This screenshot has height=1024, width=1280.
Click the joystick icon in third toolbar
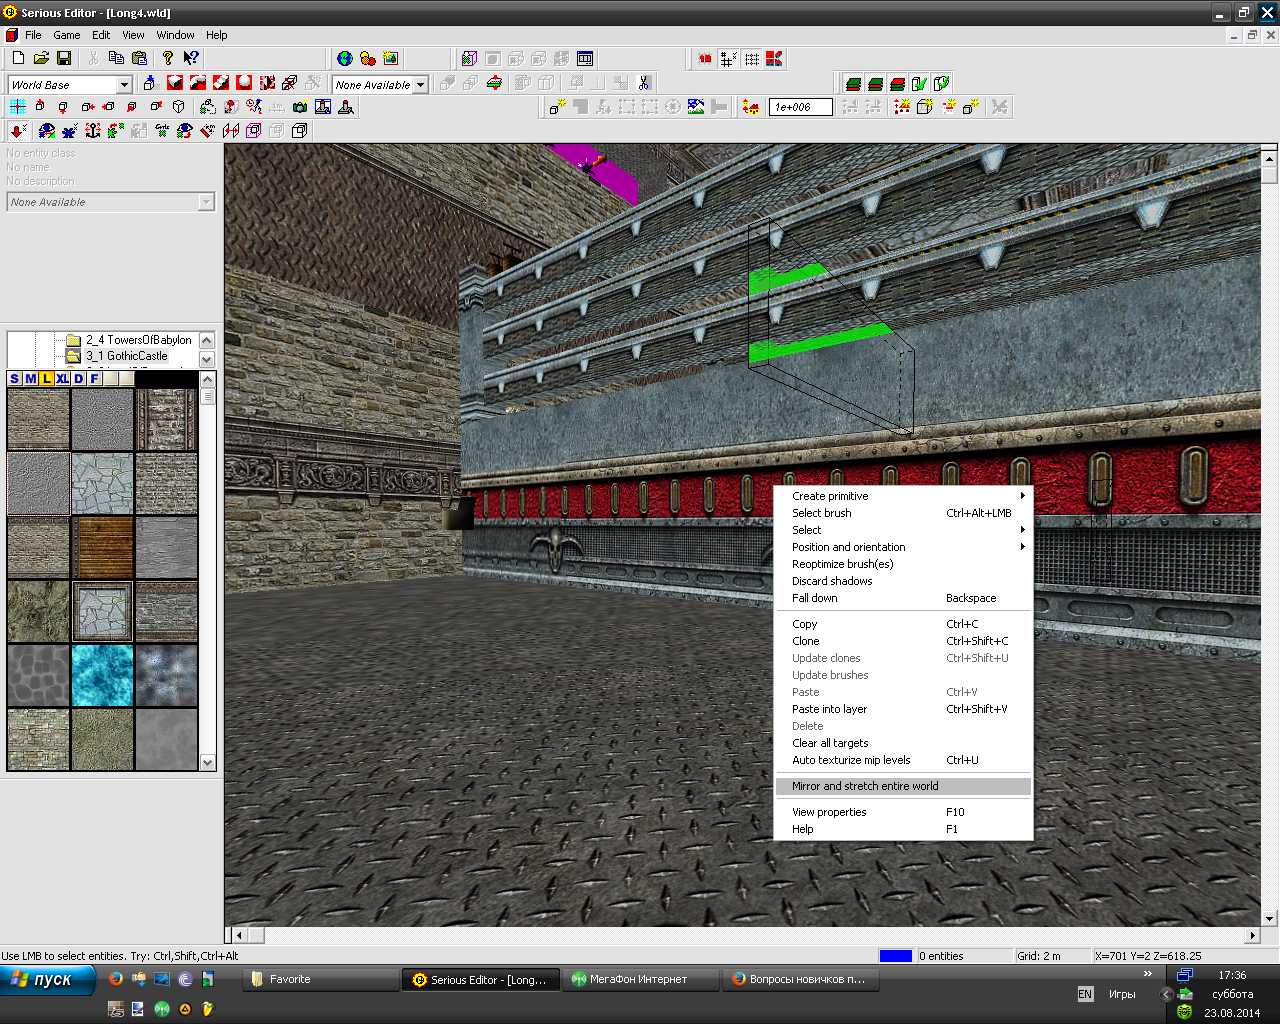pos(346,107)
